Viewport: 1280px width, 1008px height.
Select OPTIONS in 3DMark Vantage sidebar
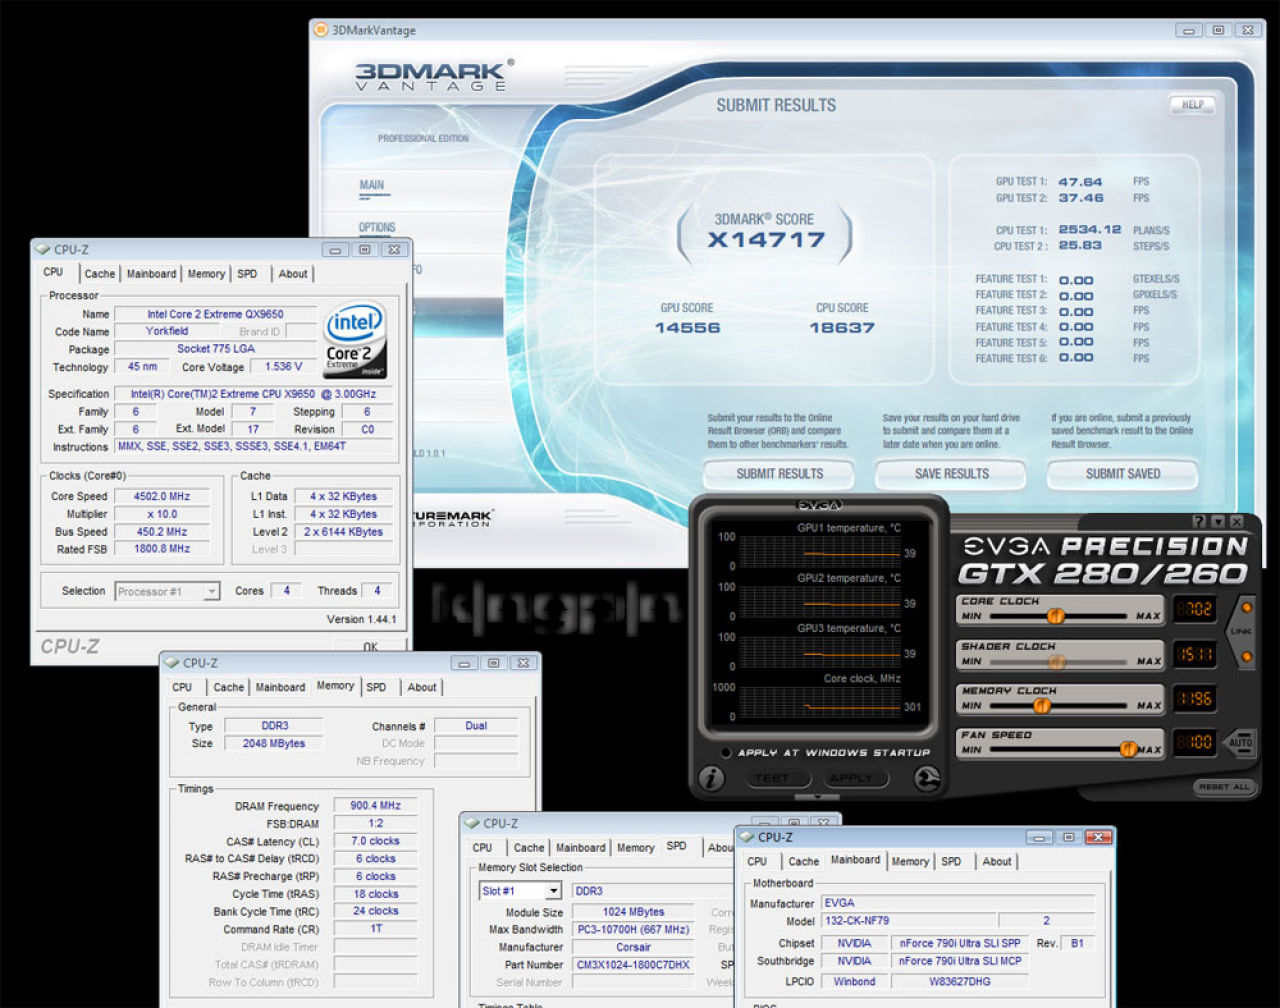(377, 227)
